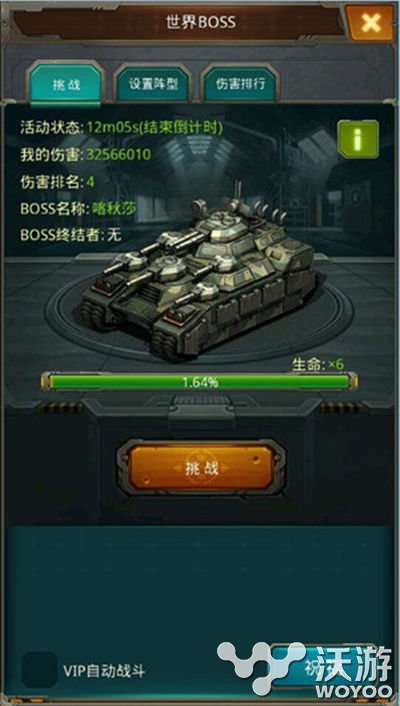Image resolution: width=400 pixels, height=706 pixels.
Task: Select the 挑战 tab
Action: click(x=66, y=85)
